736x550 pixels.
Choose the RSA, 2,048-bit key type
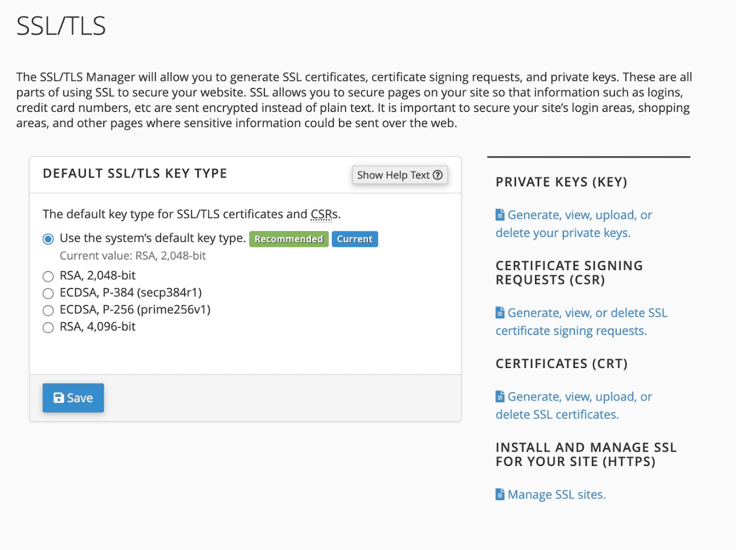48,276
